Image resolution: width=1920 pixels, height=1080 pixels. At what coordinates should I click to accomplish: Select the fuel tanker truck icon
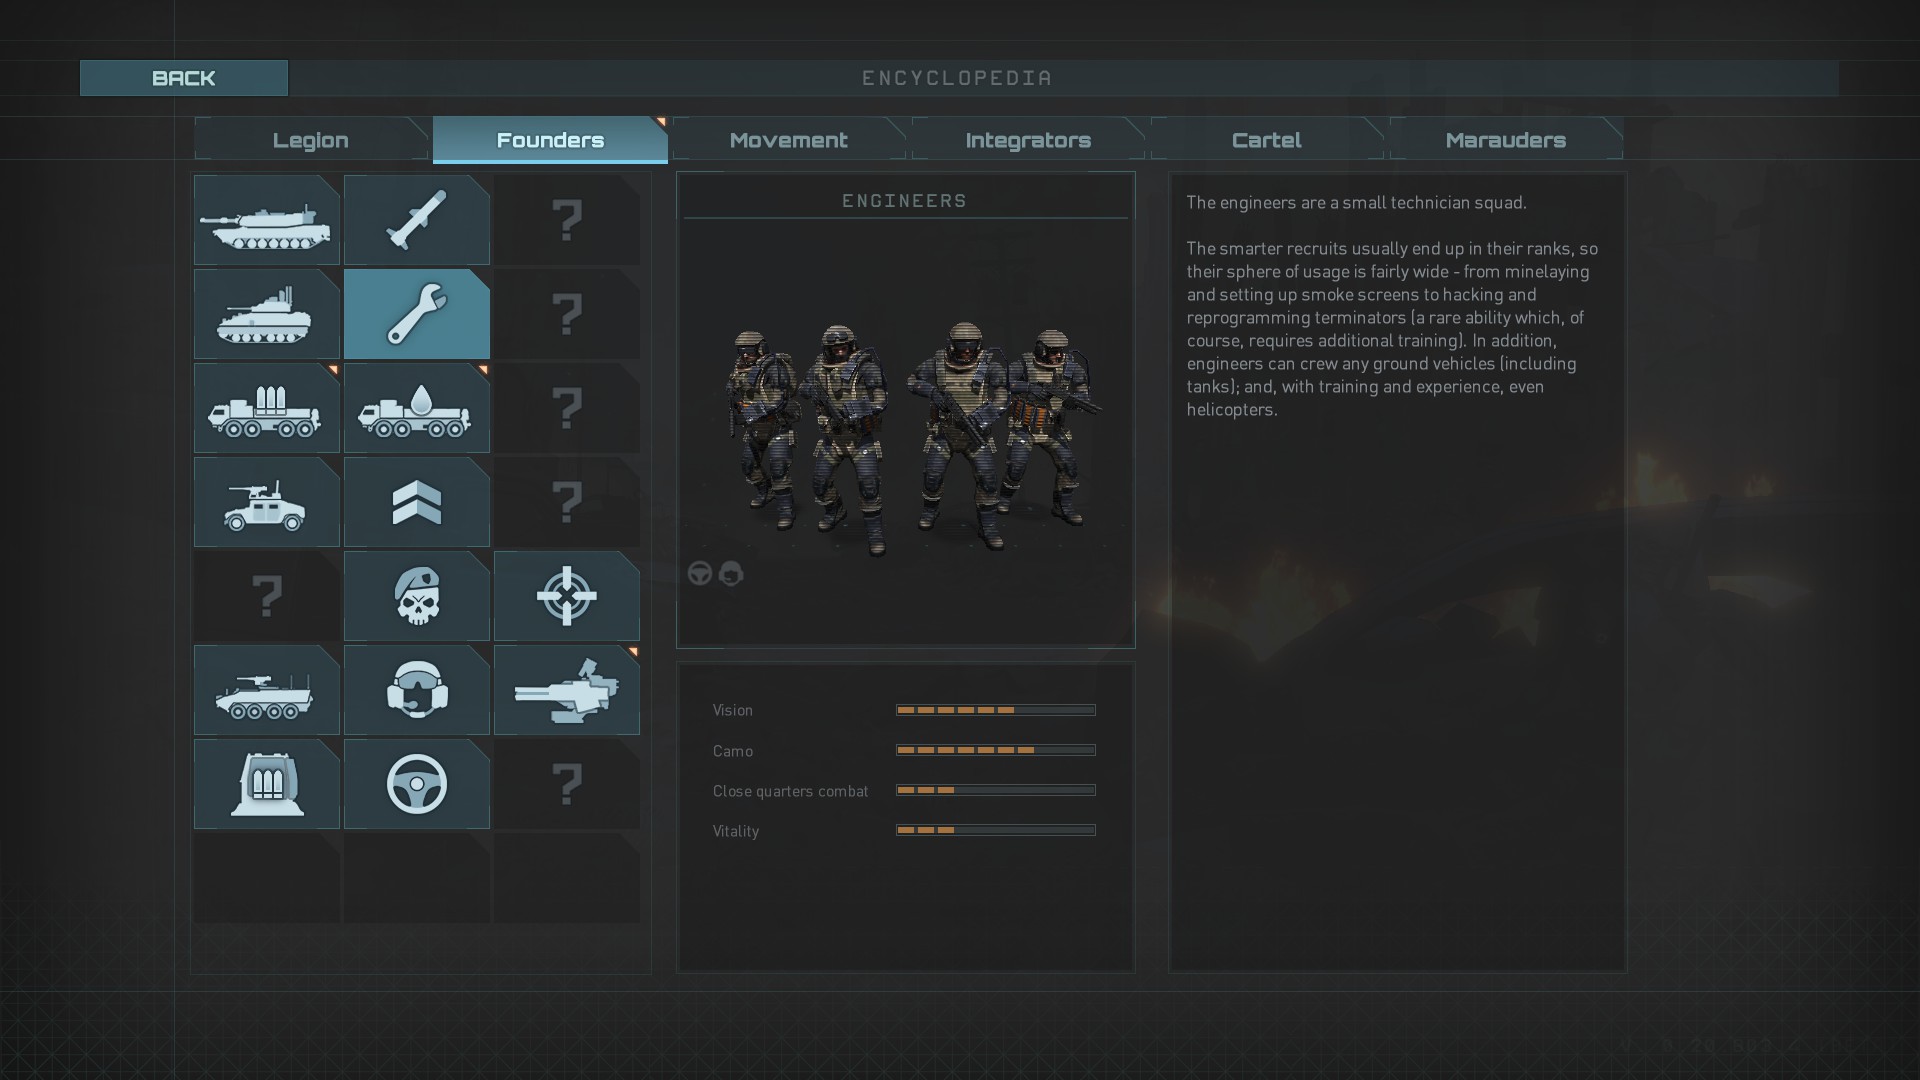pyautogui.click(x=416, y=408)
